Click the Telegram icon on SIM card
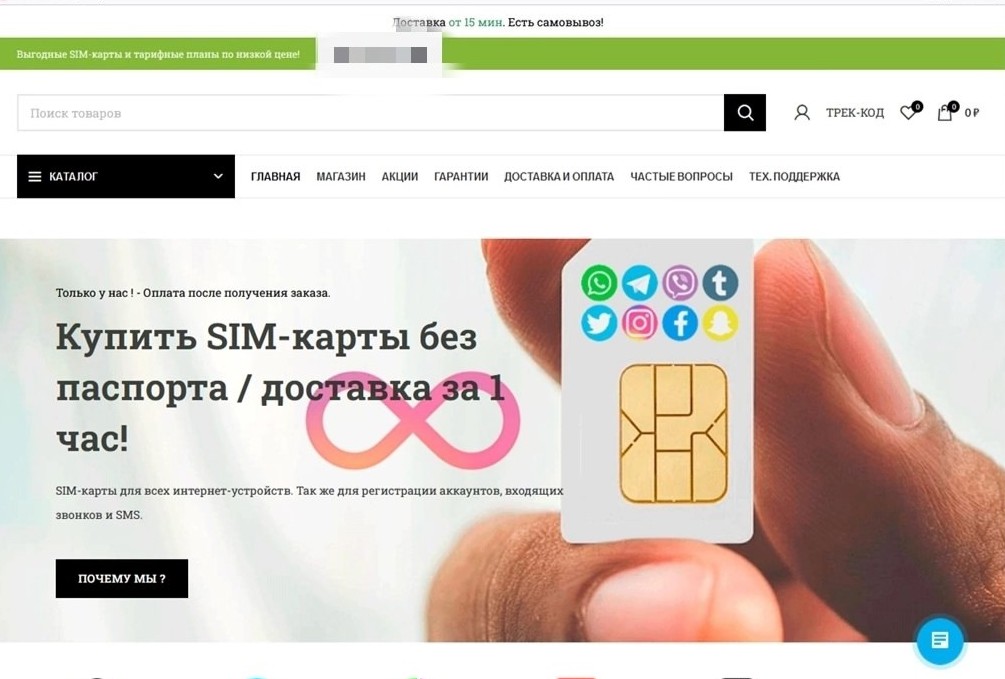 point(639,283)
